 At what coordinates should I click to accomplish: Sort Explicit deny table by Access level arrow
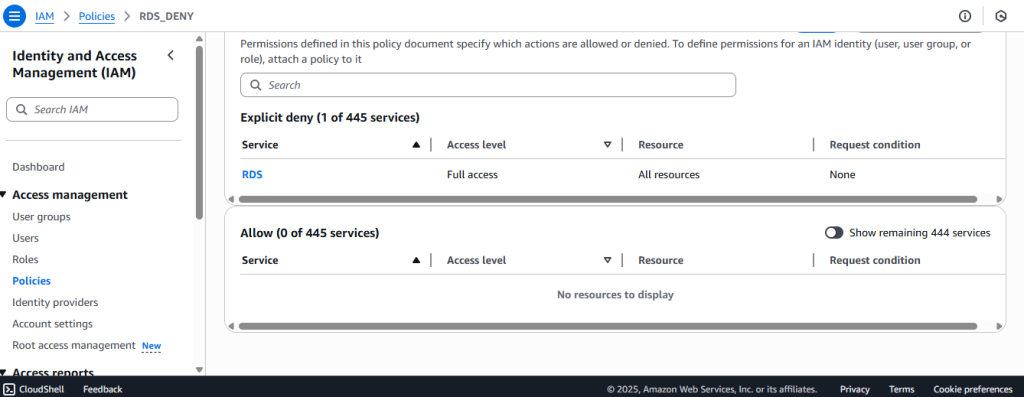[x=607, y=145]
